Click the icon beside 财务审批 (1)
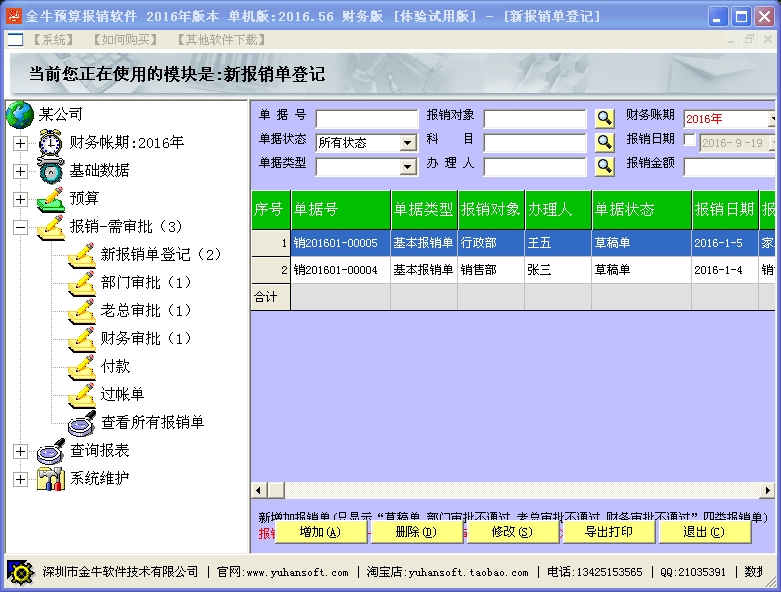781x592 pixels. click(x=82, y=339)
